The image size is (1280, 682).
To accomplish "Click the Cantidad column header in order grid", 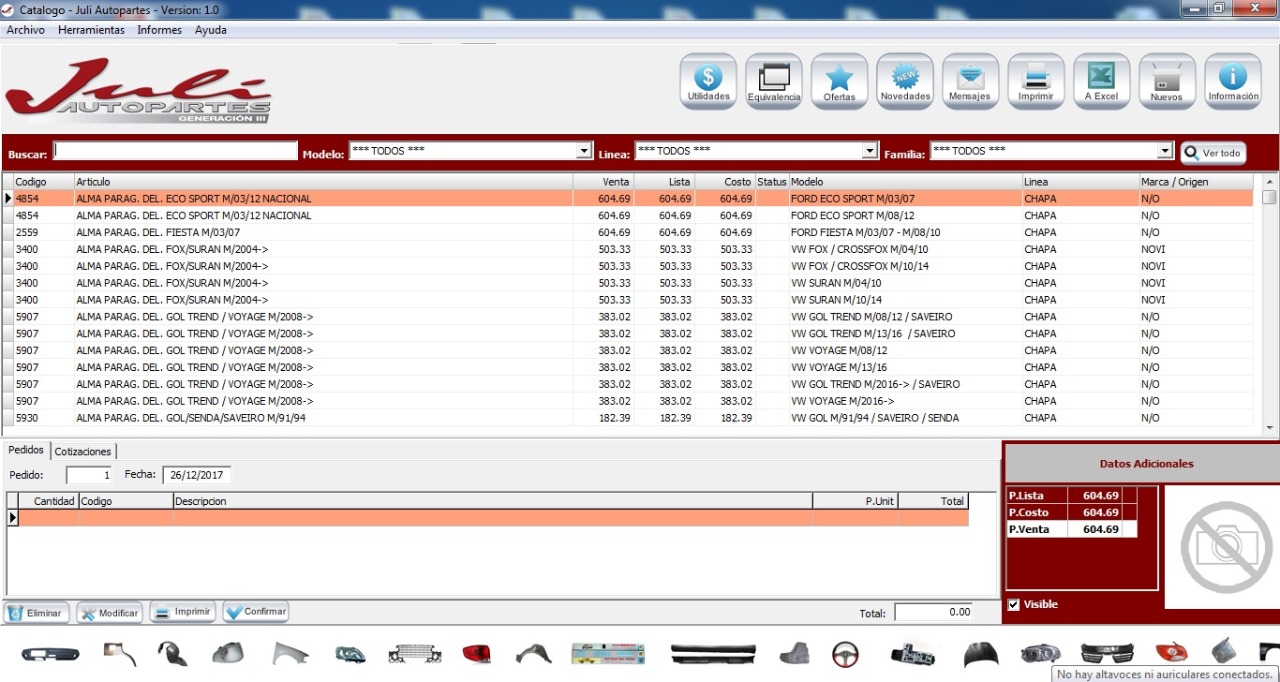I will [49, 501].
